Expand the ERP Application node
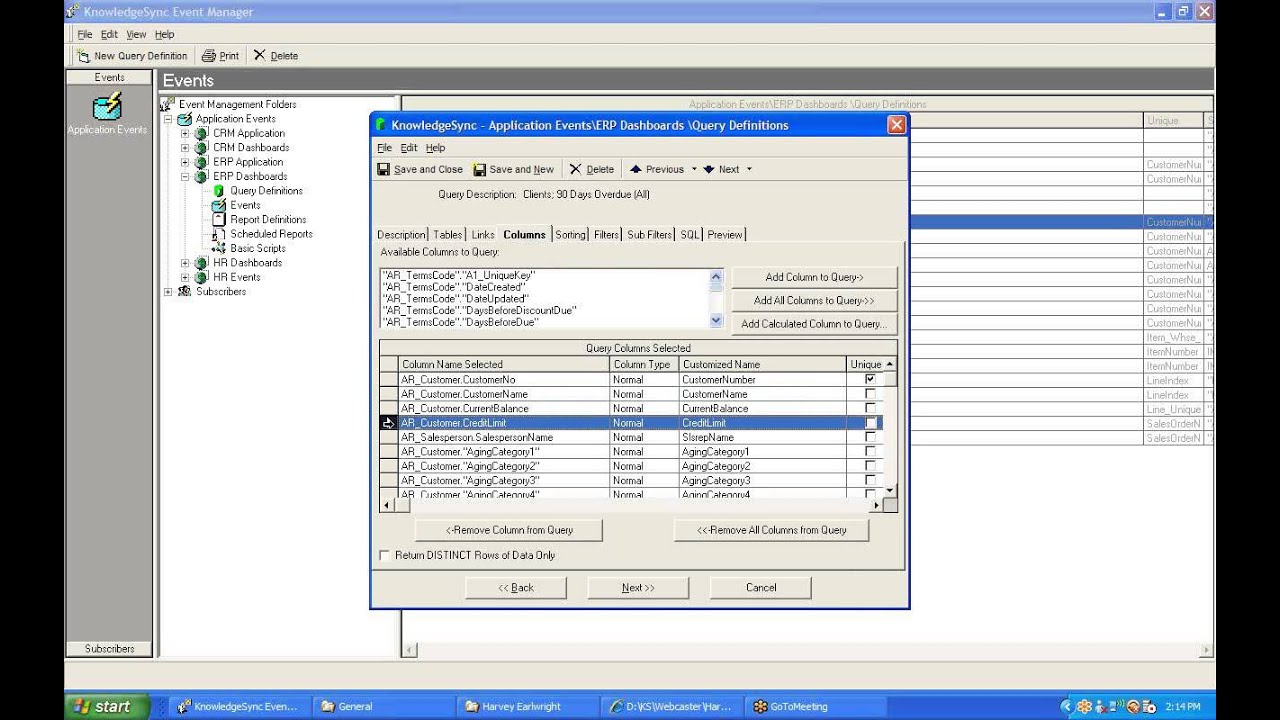Viewport: 1280px width, 720px height. 185,162
